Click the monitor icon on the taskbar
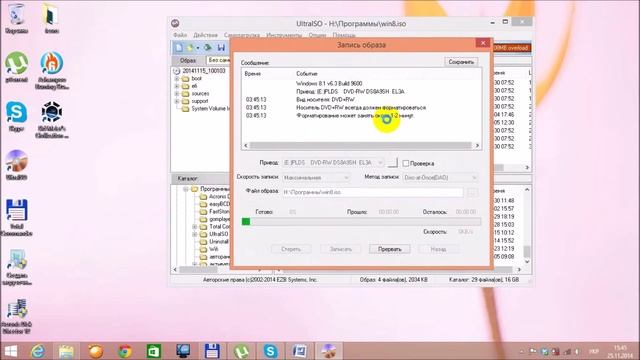 coord(183,351)
